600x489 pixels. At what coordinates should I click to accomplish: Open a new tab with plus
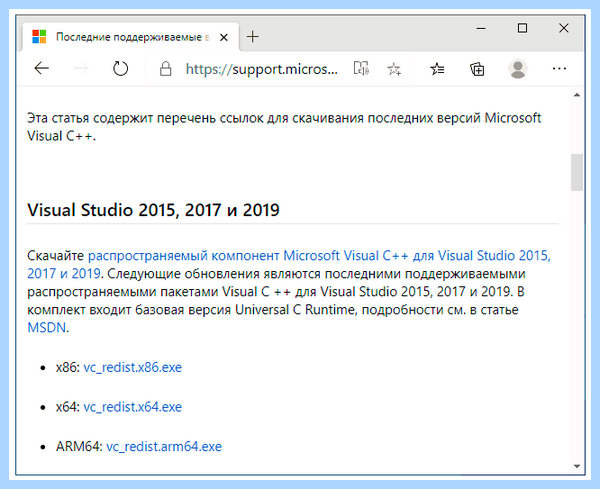pos(253,37)
